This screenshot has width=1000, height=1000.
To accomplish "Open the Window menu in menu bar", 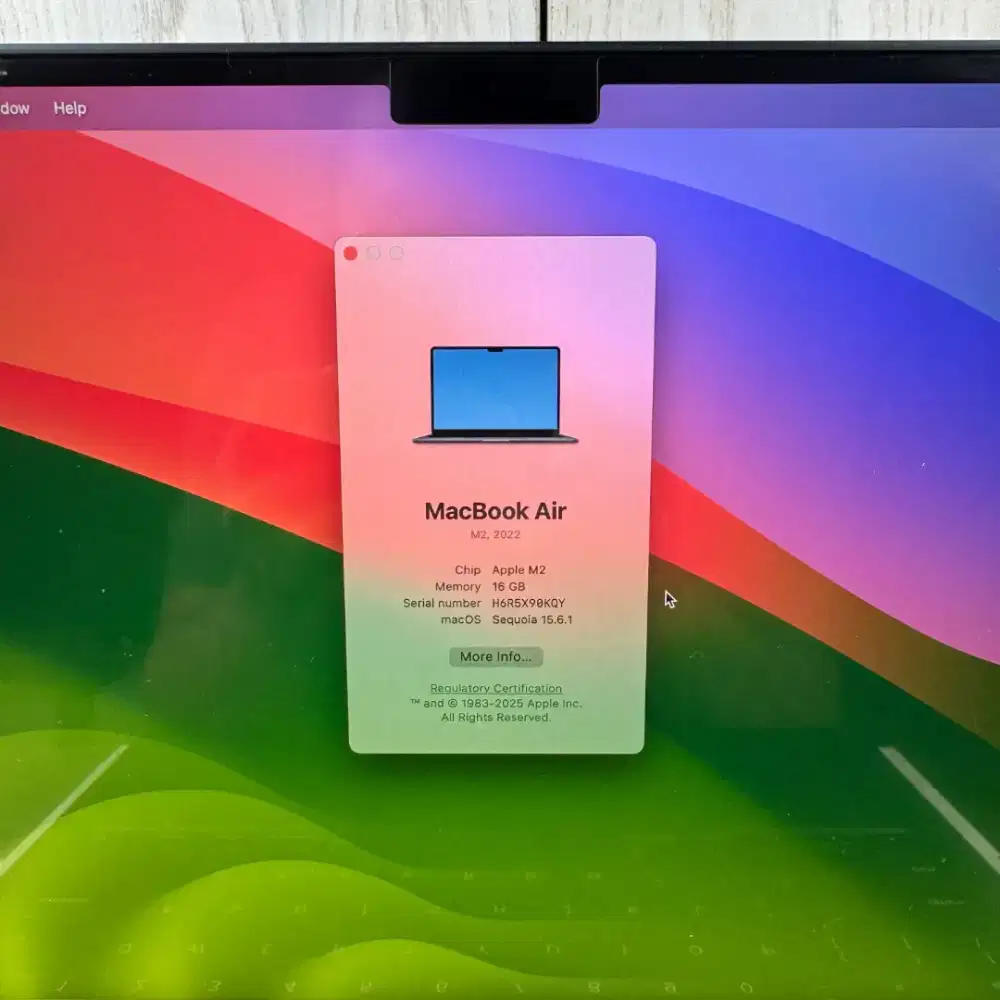I will coord(13,107).
